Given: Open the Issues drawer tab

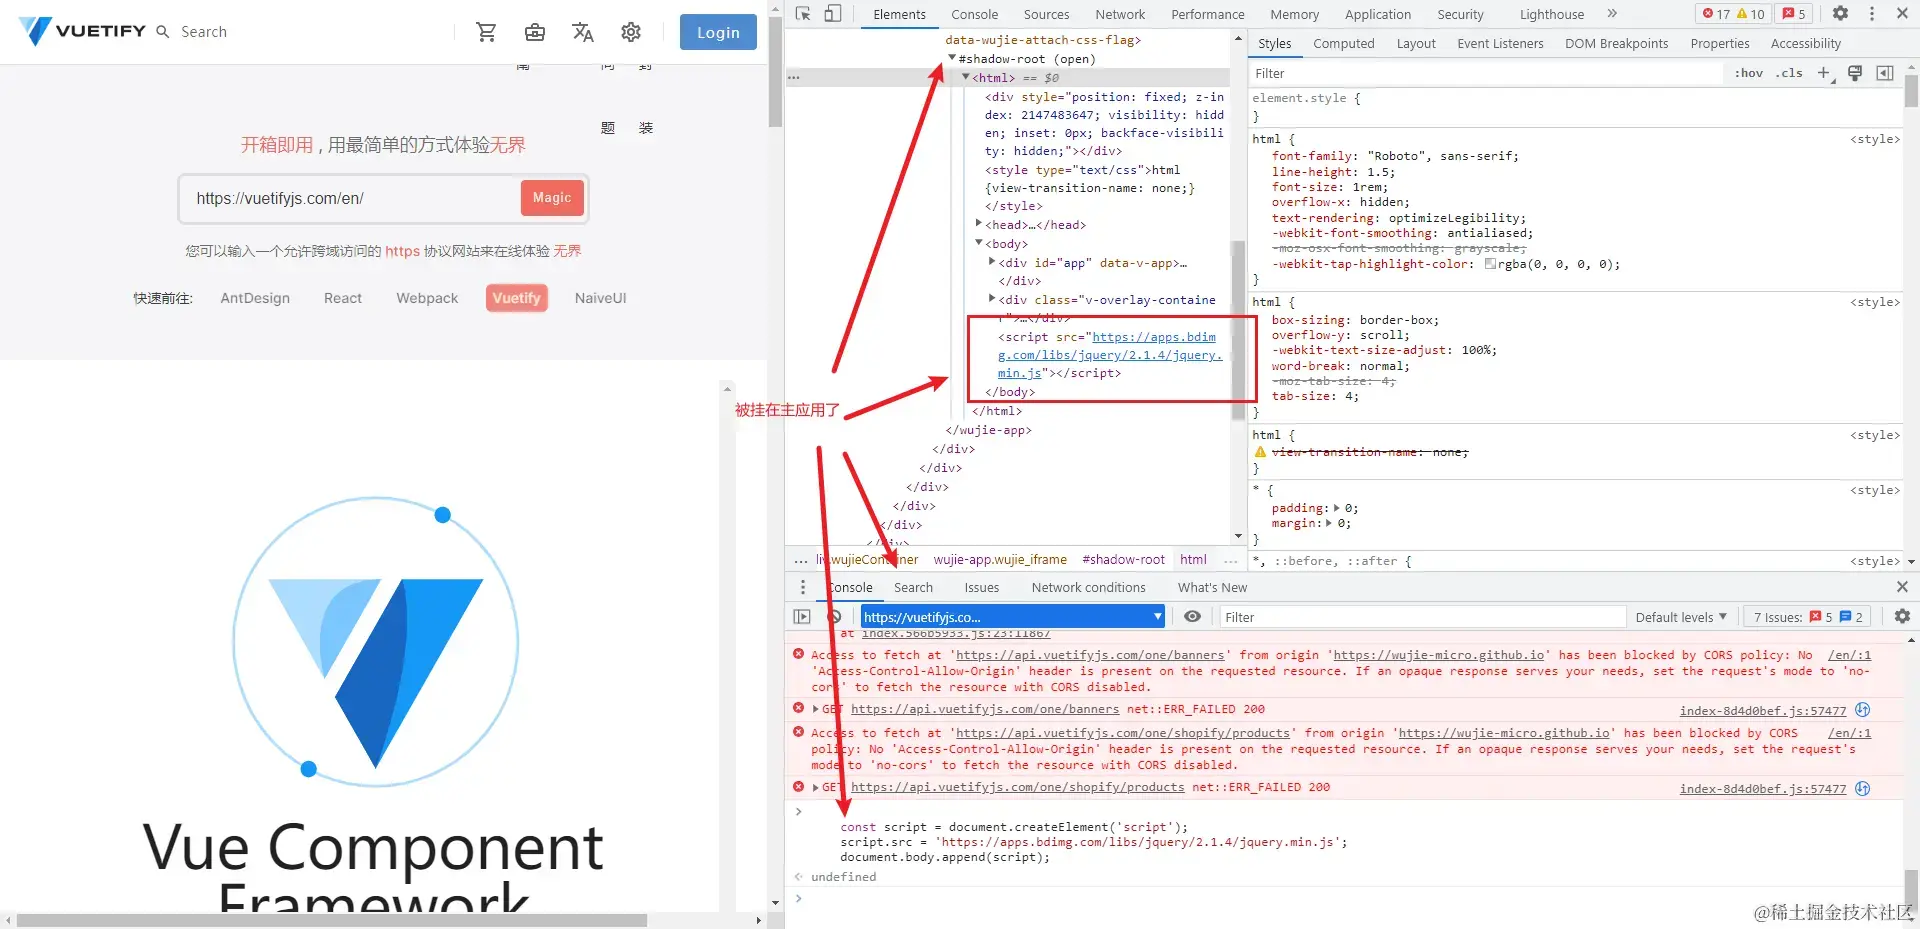Looking at the screenshot, I should tap(981, 587).
